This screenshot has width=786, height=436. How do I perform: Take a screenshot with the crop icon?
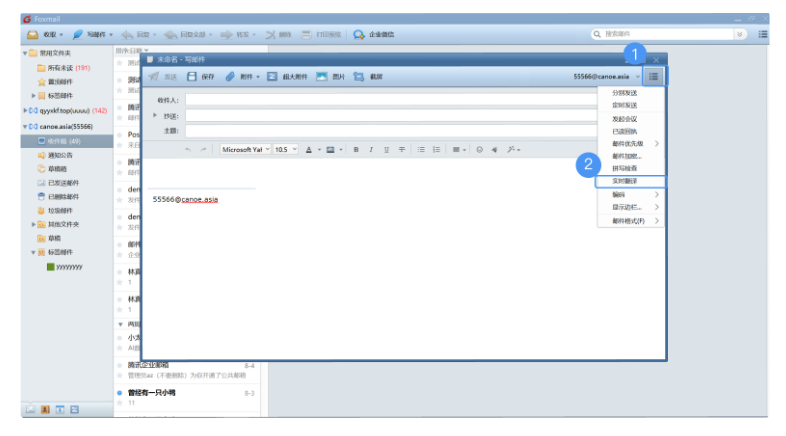coord(358,77)
